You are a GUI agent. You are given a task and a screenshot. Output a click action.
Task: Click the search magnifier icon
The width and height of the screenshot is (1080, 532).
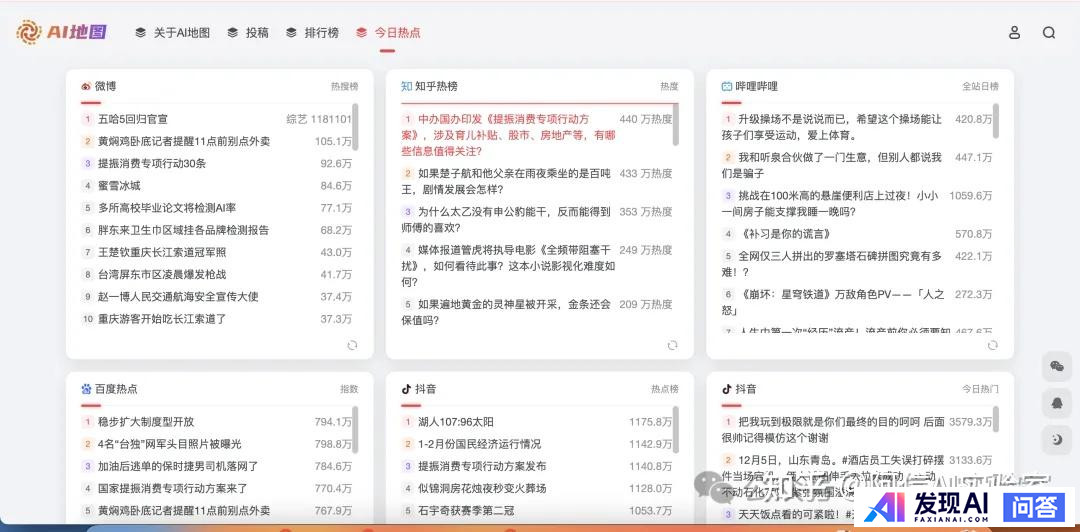(x=1048, y=32)
